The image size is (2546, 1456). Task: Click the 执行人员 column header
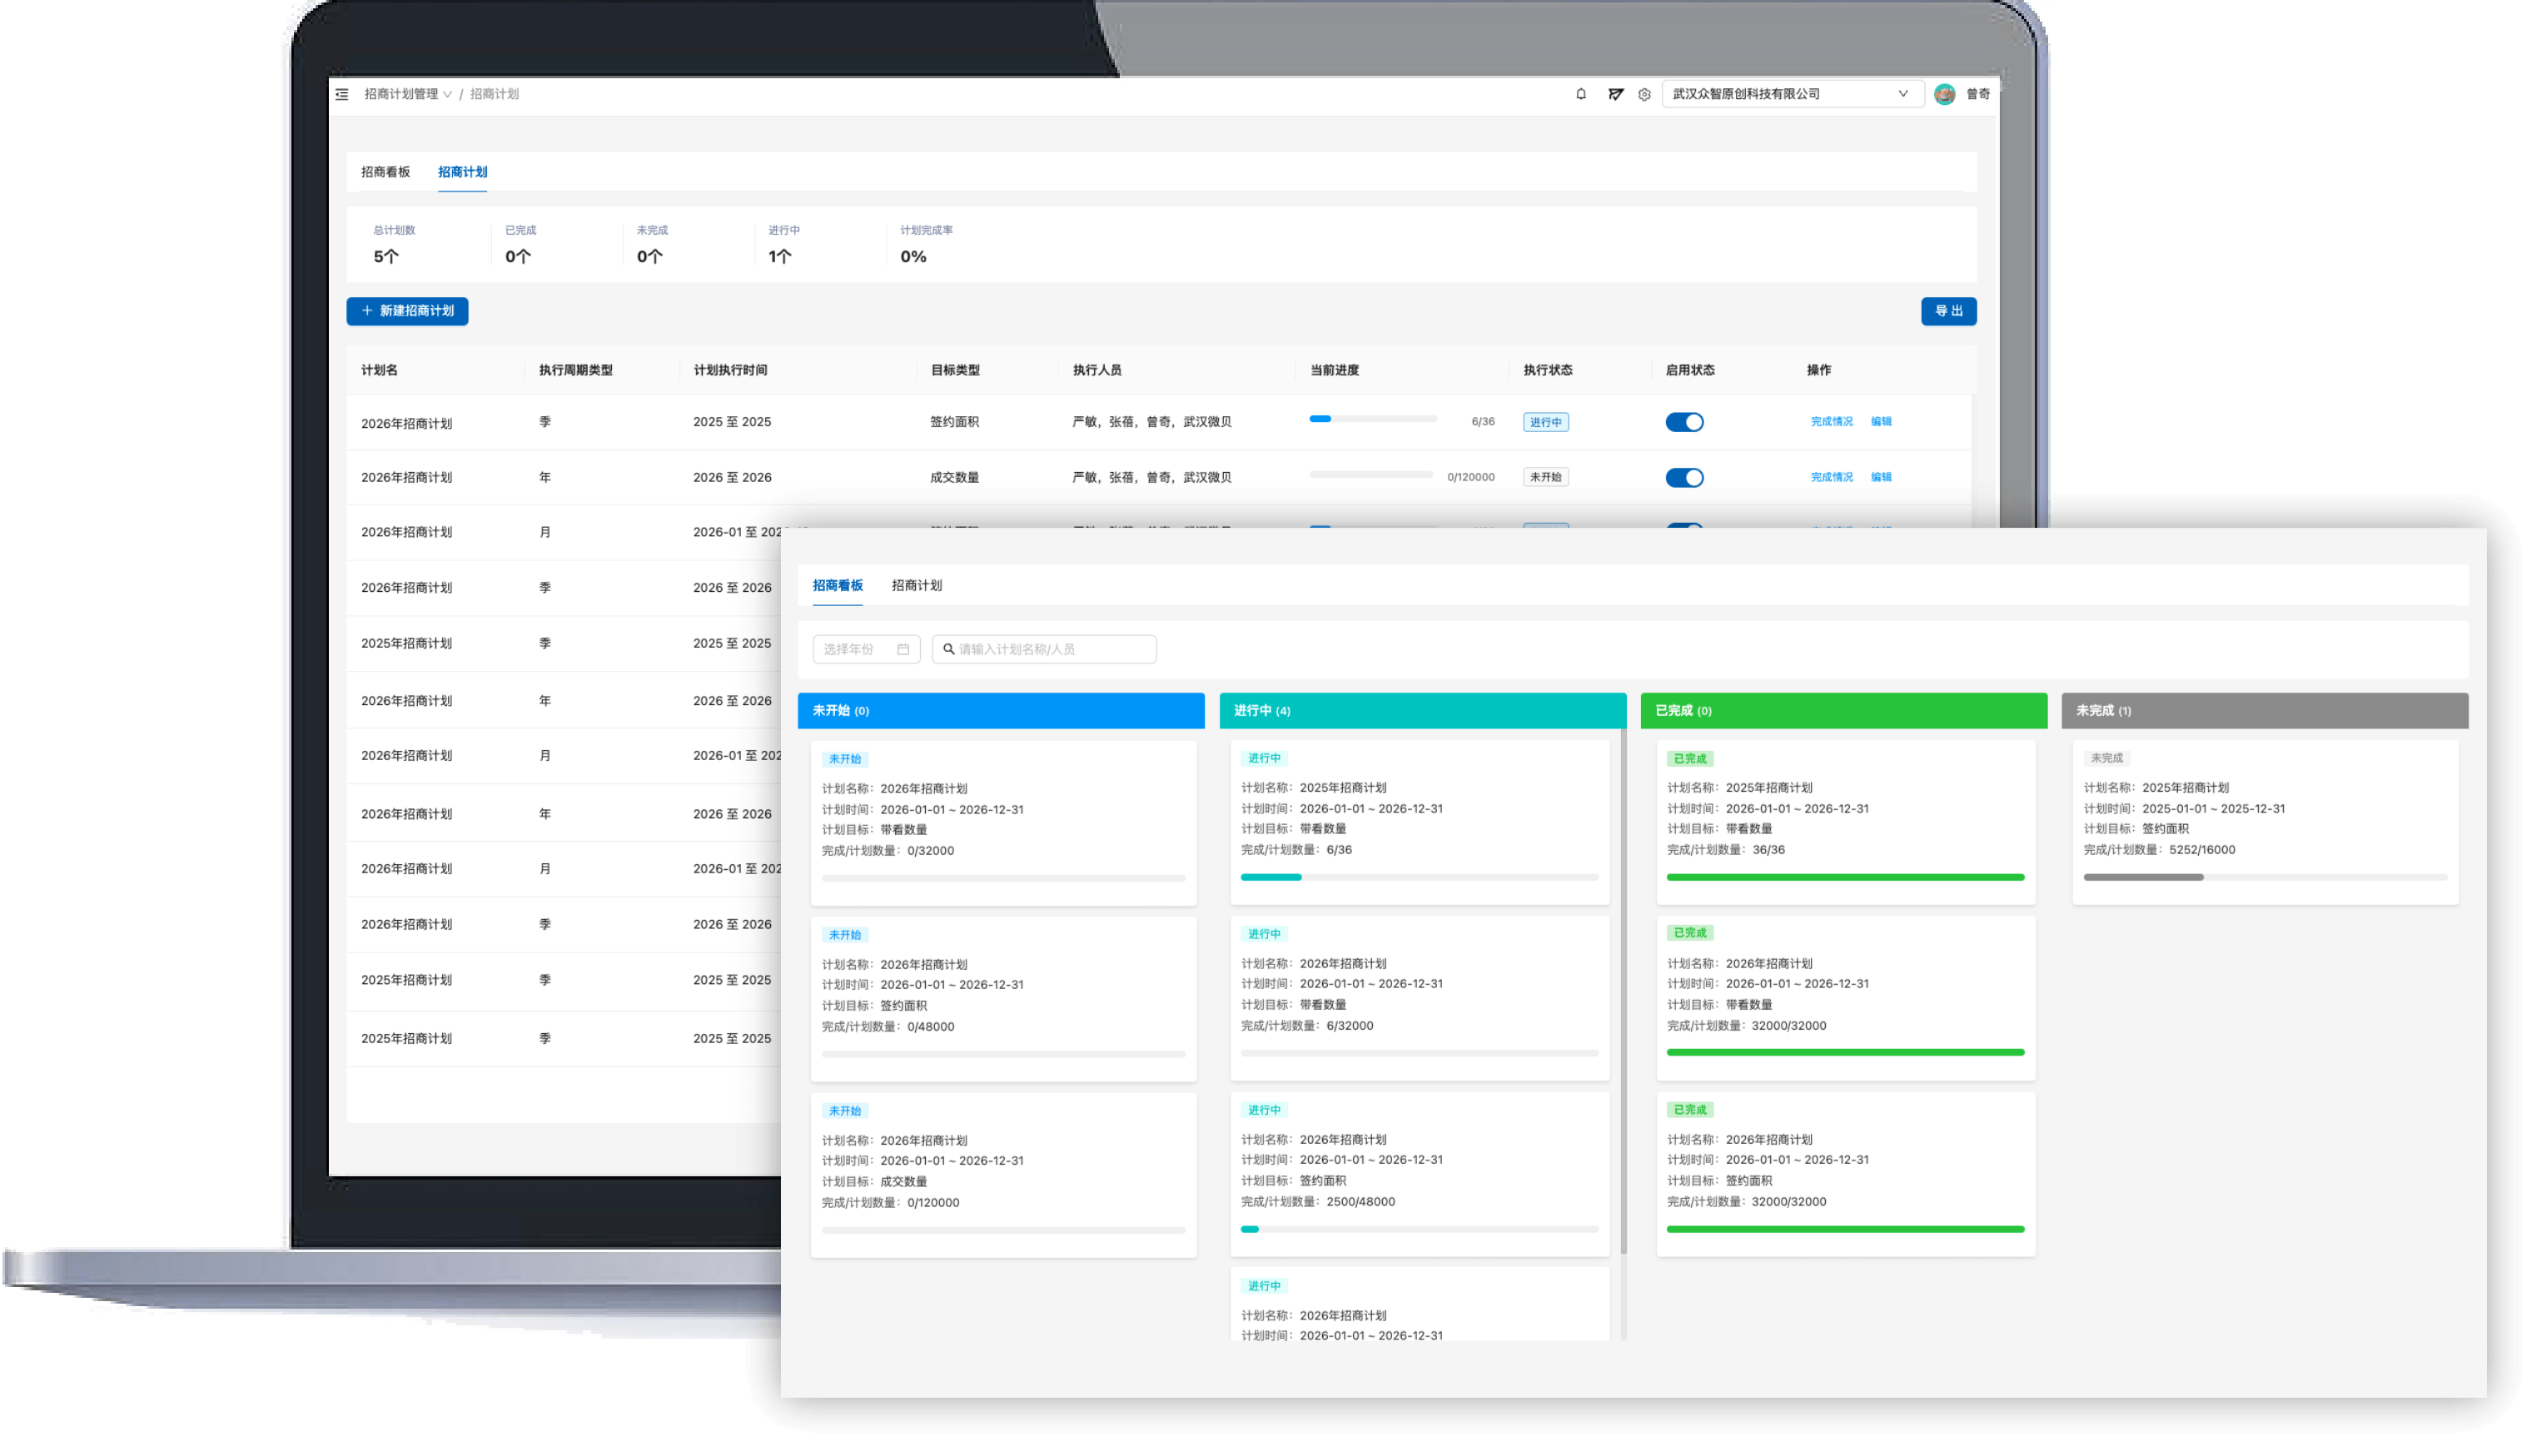click(1097, 370)
